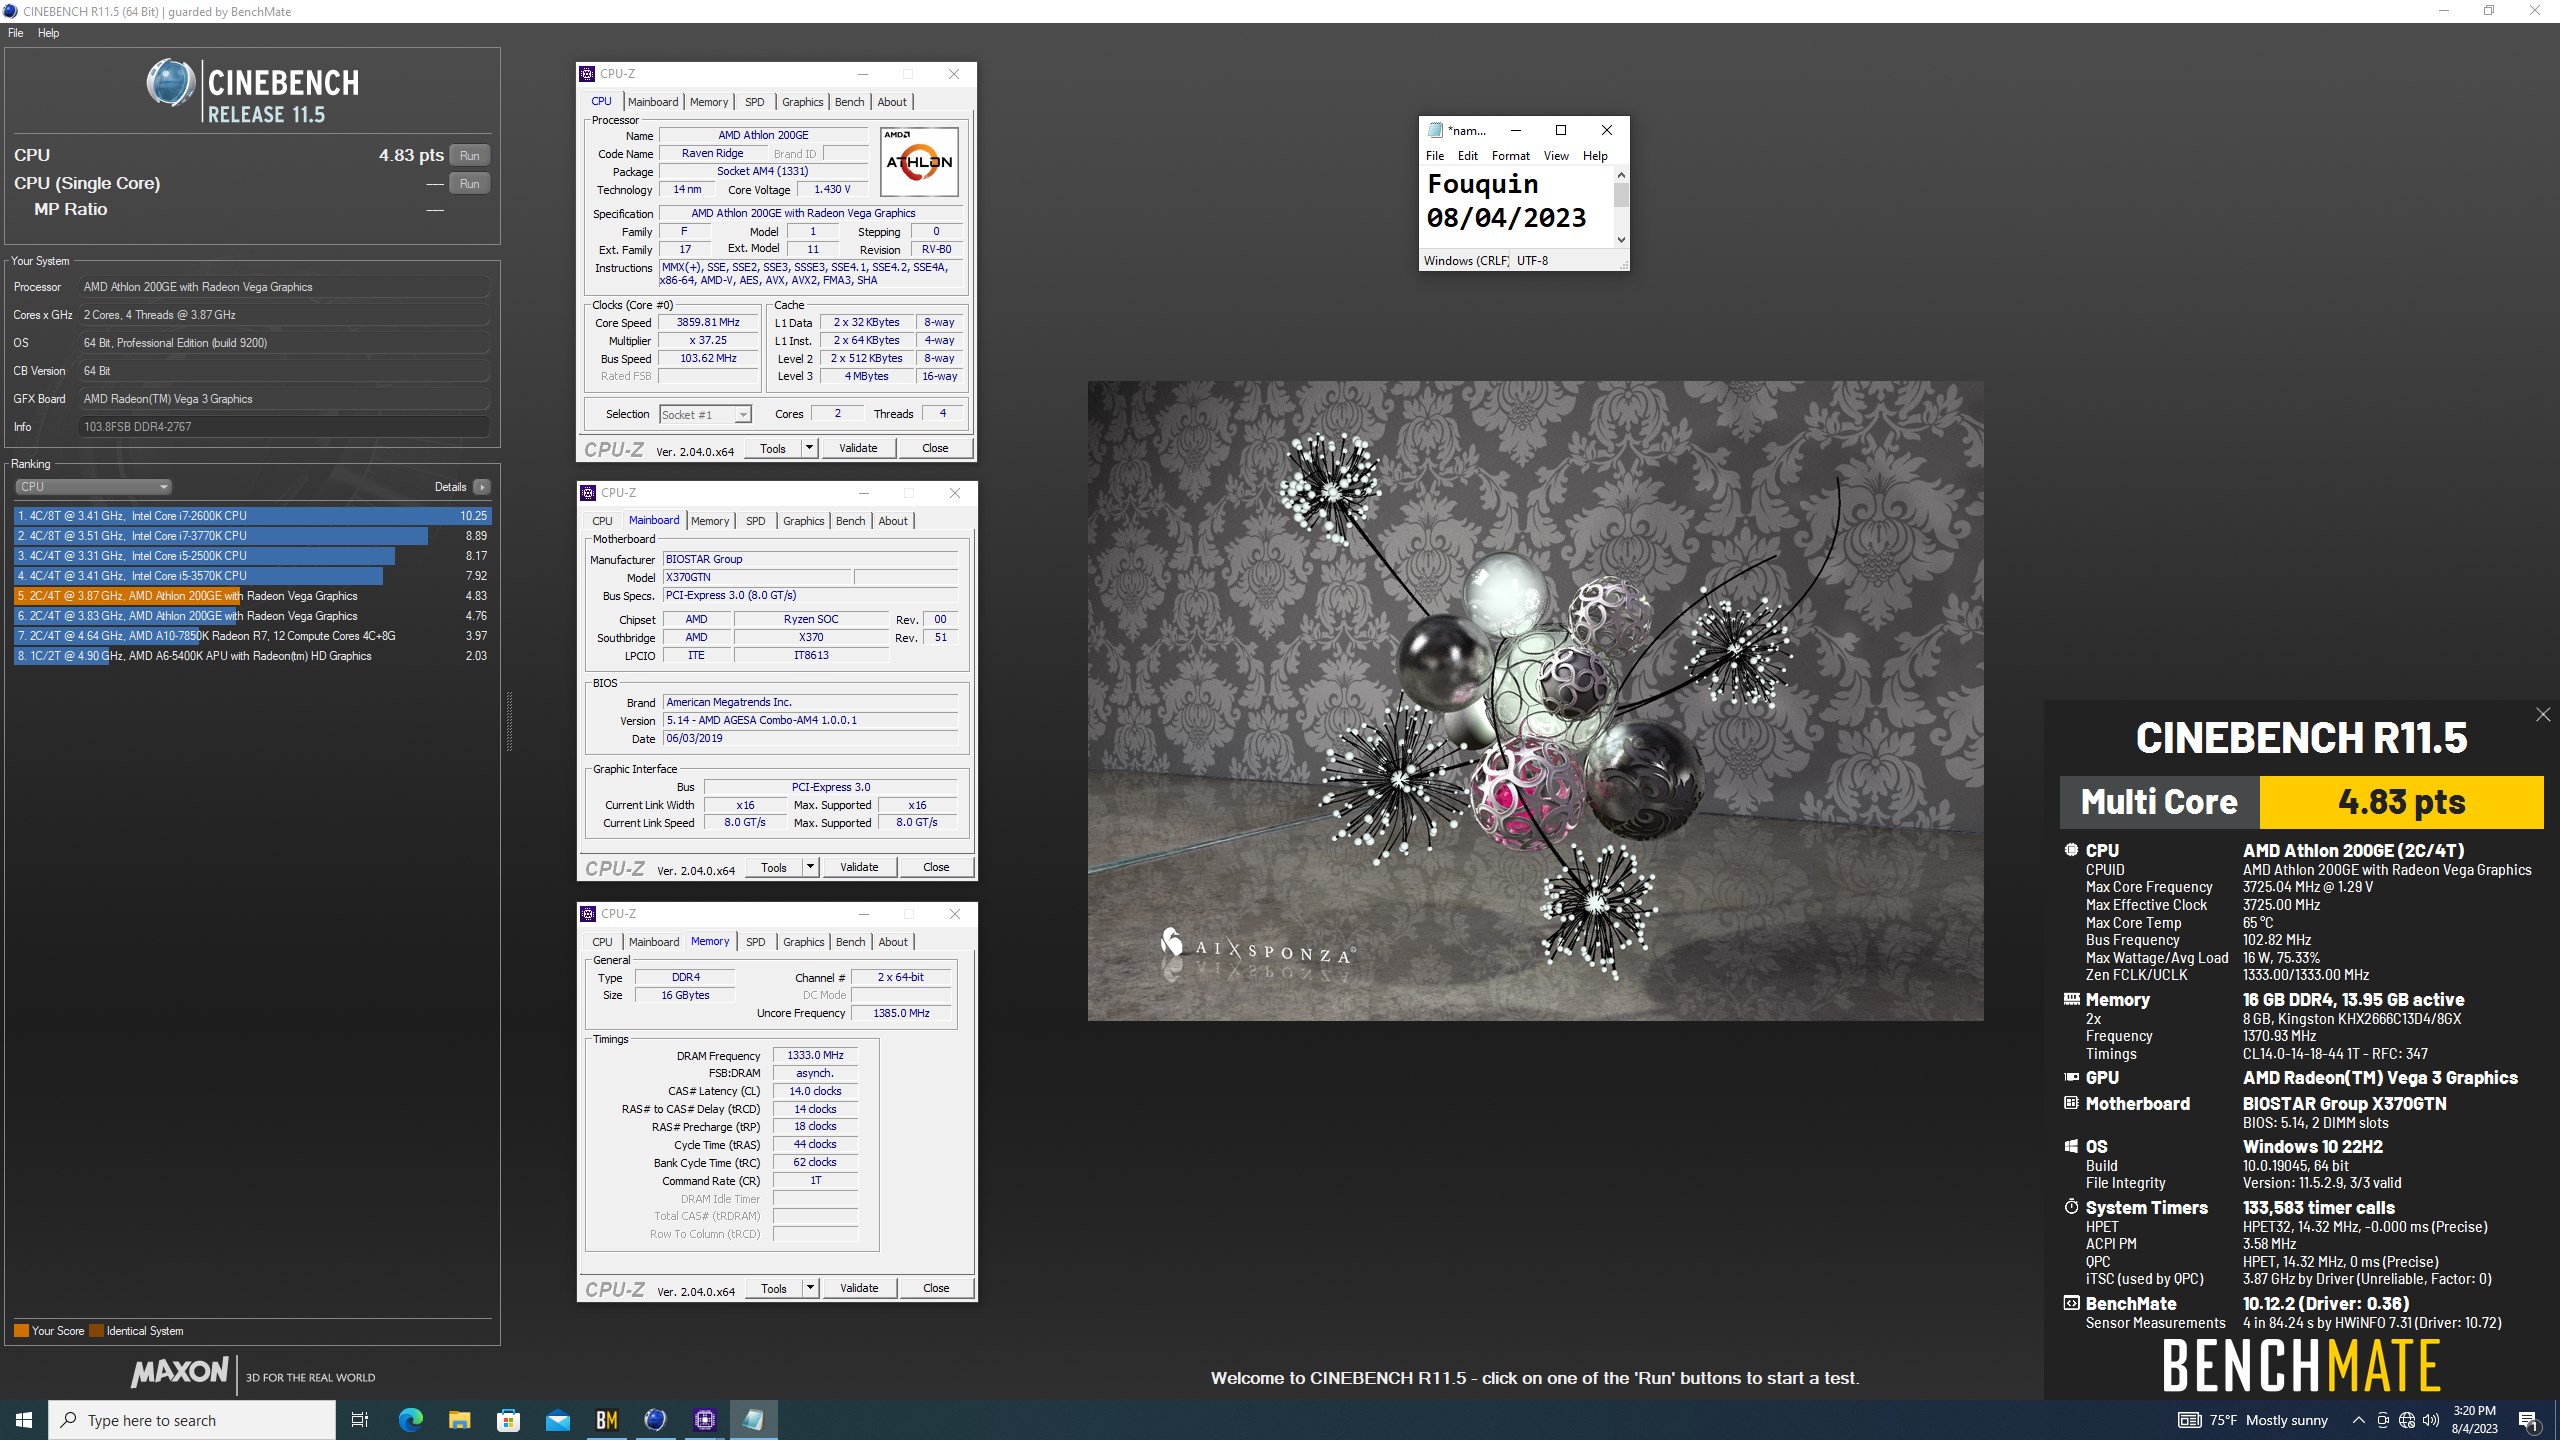The image size is (2560, 1440).
Task: Open BenchMate from the taskbar
Action: pos(606,1420)
